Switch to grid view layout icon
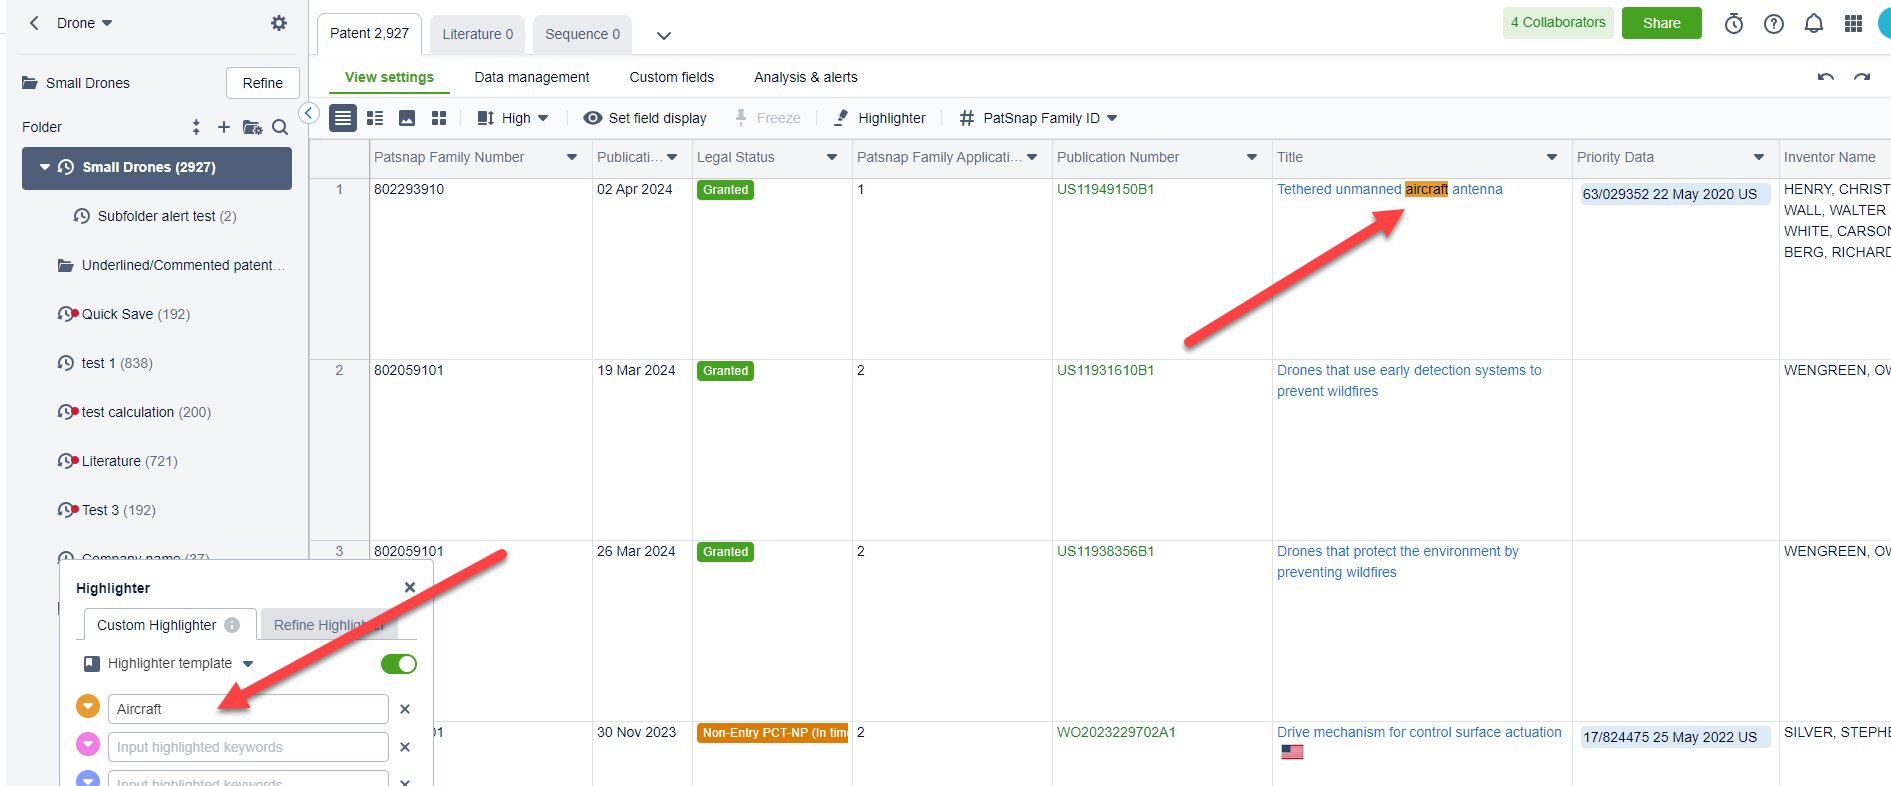 438,118
